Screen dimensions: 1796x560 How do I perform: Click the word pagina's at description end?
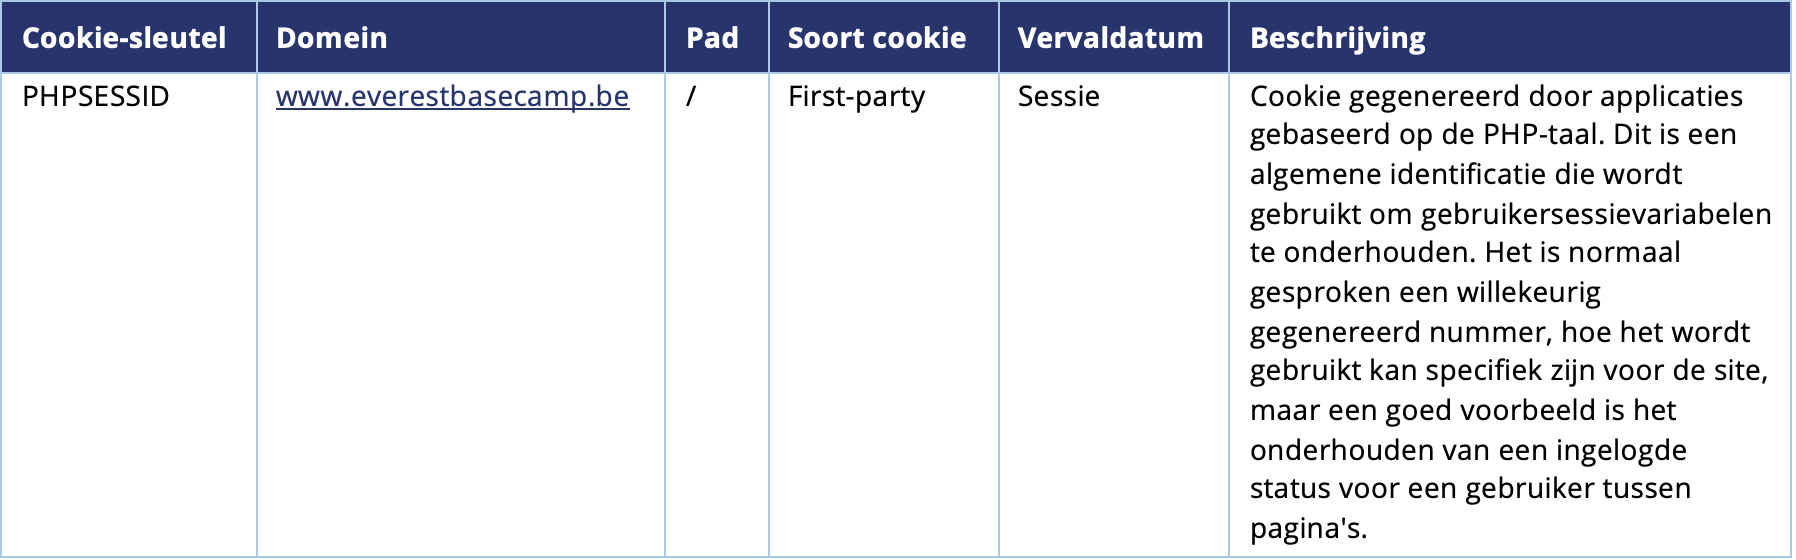(1307, 528)
